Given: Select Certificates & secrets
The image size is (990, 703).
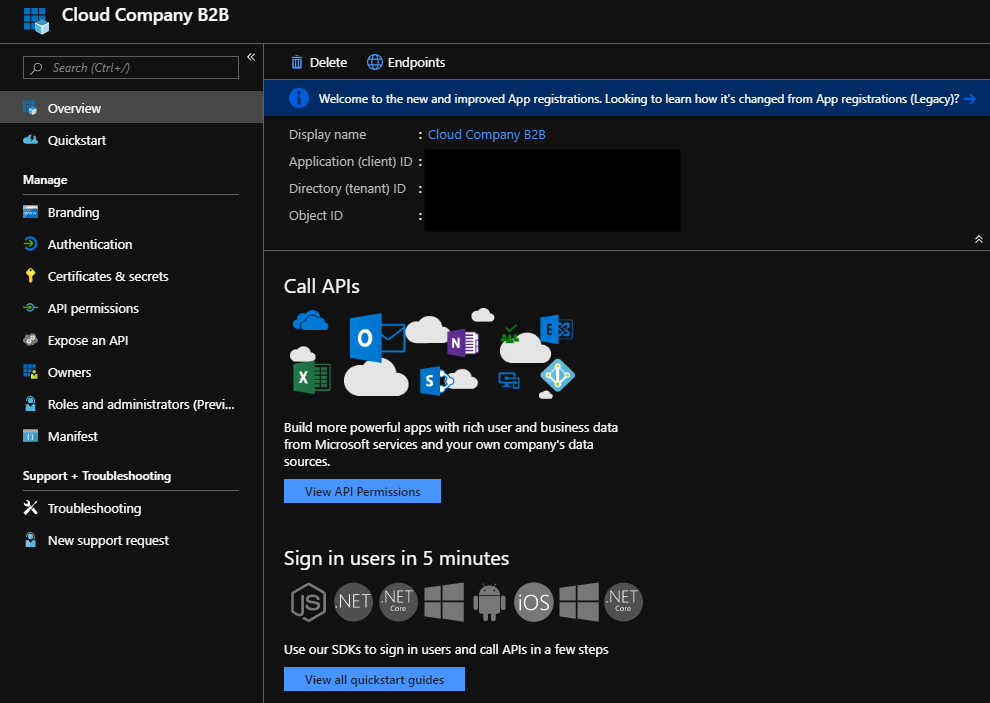Looking at the screenshot, I should click(105, 276).
